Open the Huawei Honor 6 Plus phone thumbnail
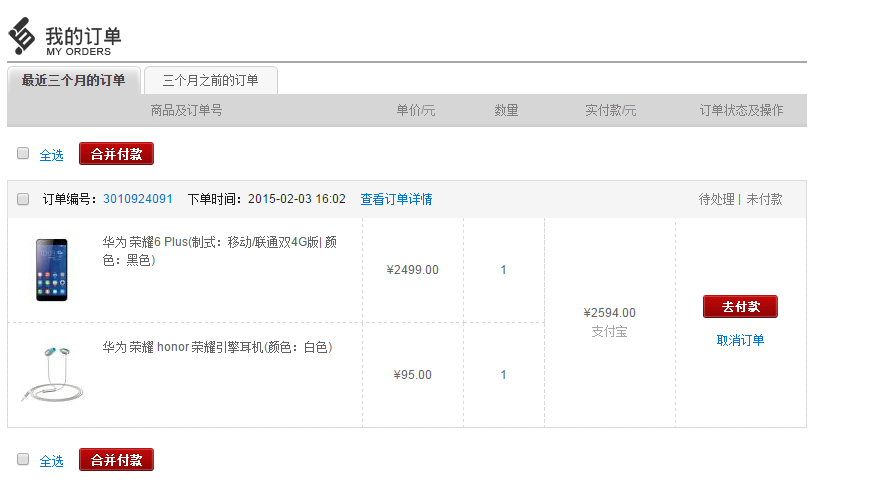The image size is (876, 497). [x=52, y=269]
